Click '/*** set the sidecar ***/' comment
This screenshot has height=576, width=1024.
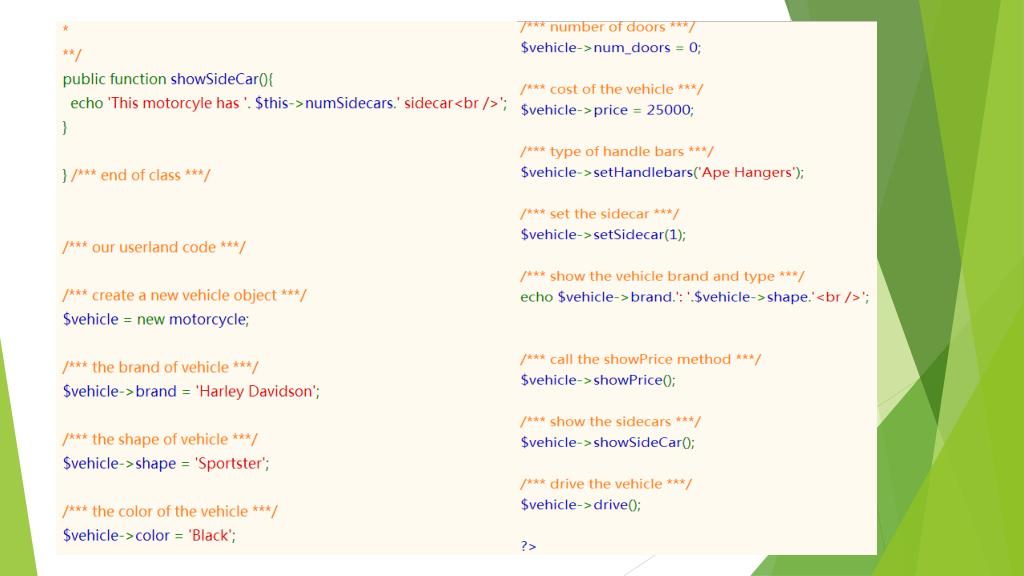[600, 214]
